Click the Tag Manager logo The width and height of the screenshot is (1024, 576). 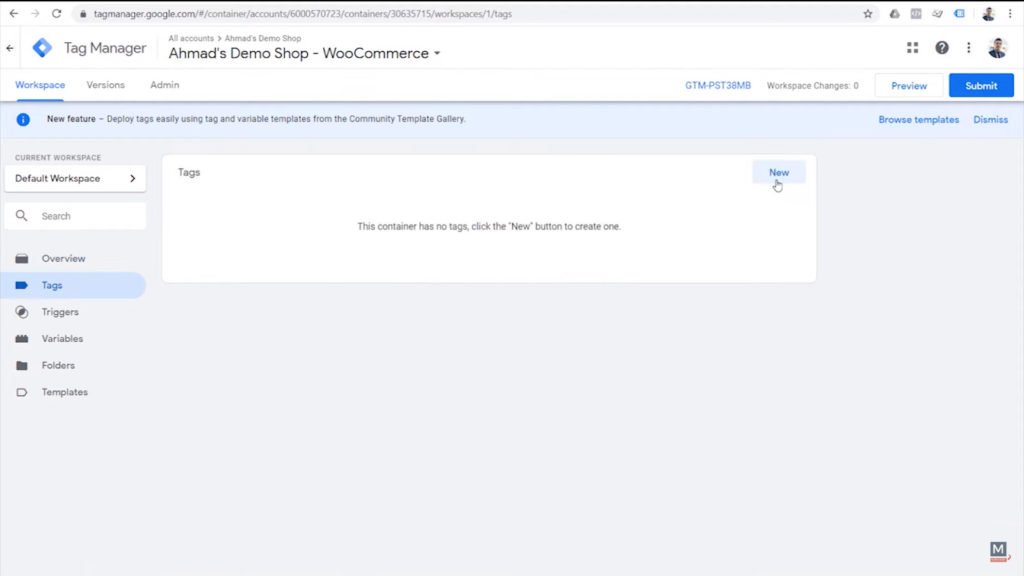42,47
